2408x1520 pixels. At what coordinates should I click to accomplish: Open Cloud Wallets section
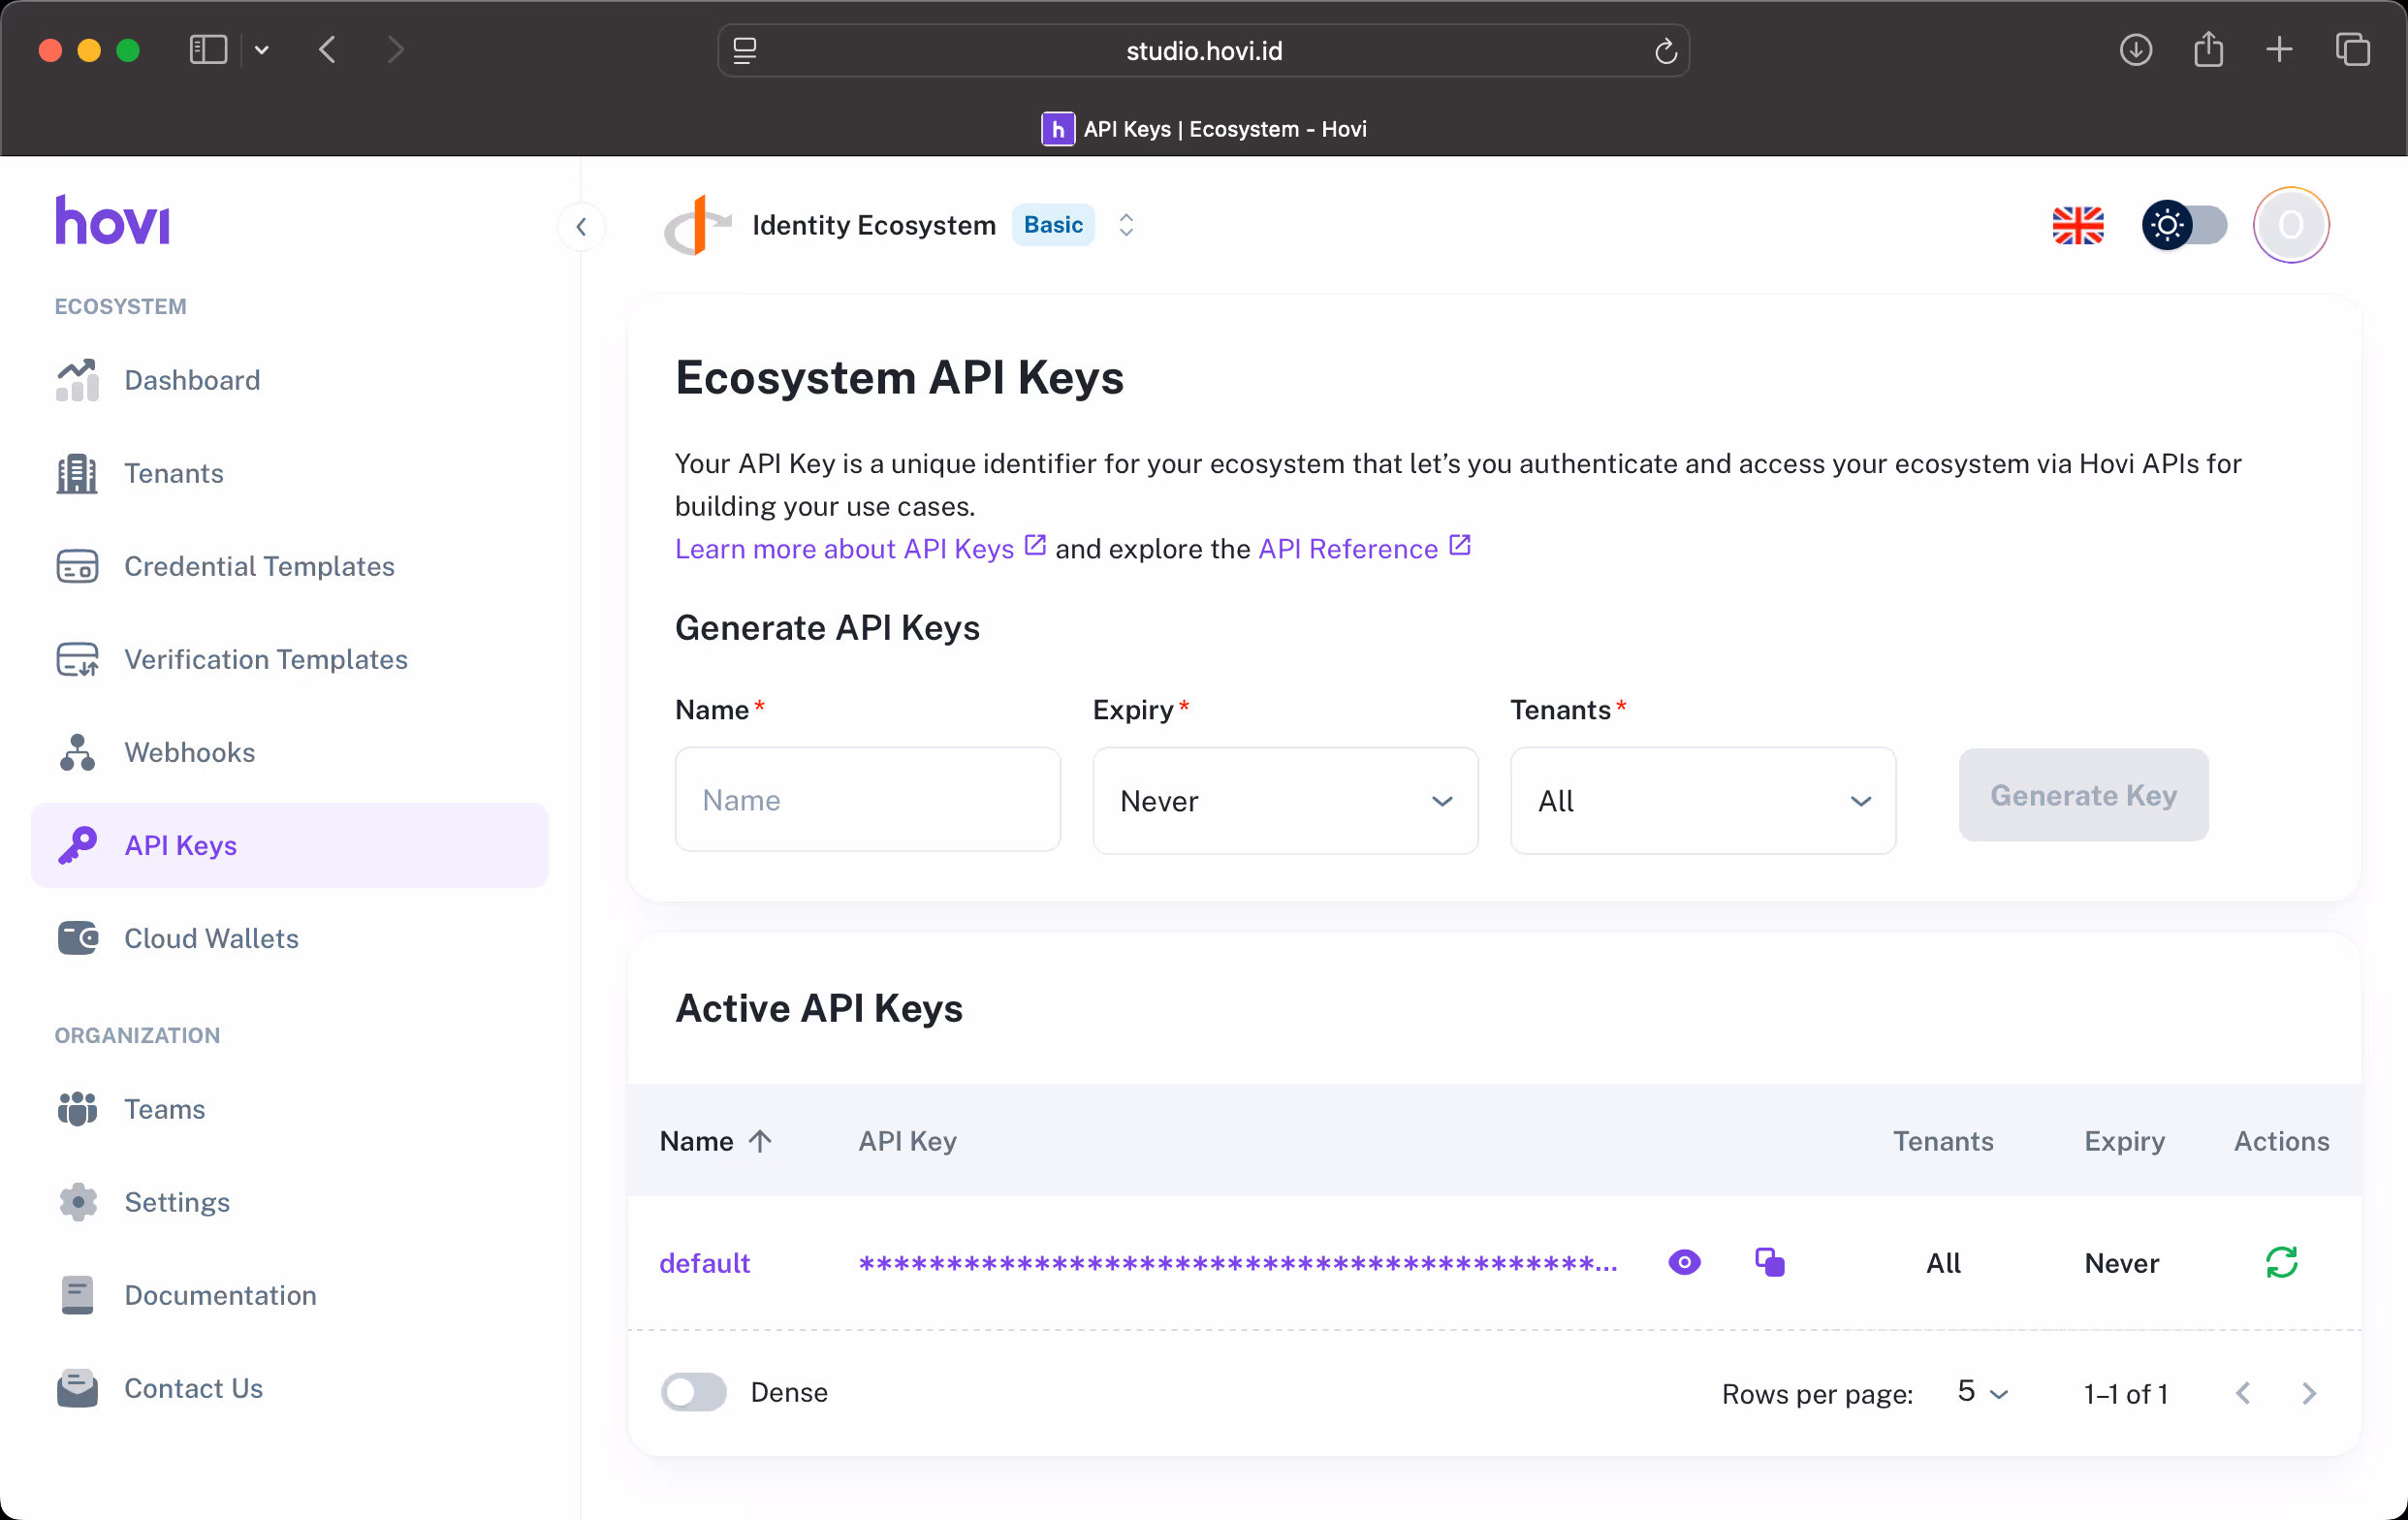coord(290,938)
